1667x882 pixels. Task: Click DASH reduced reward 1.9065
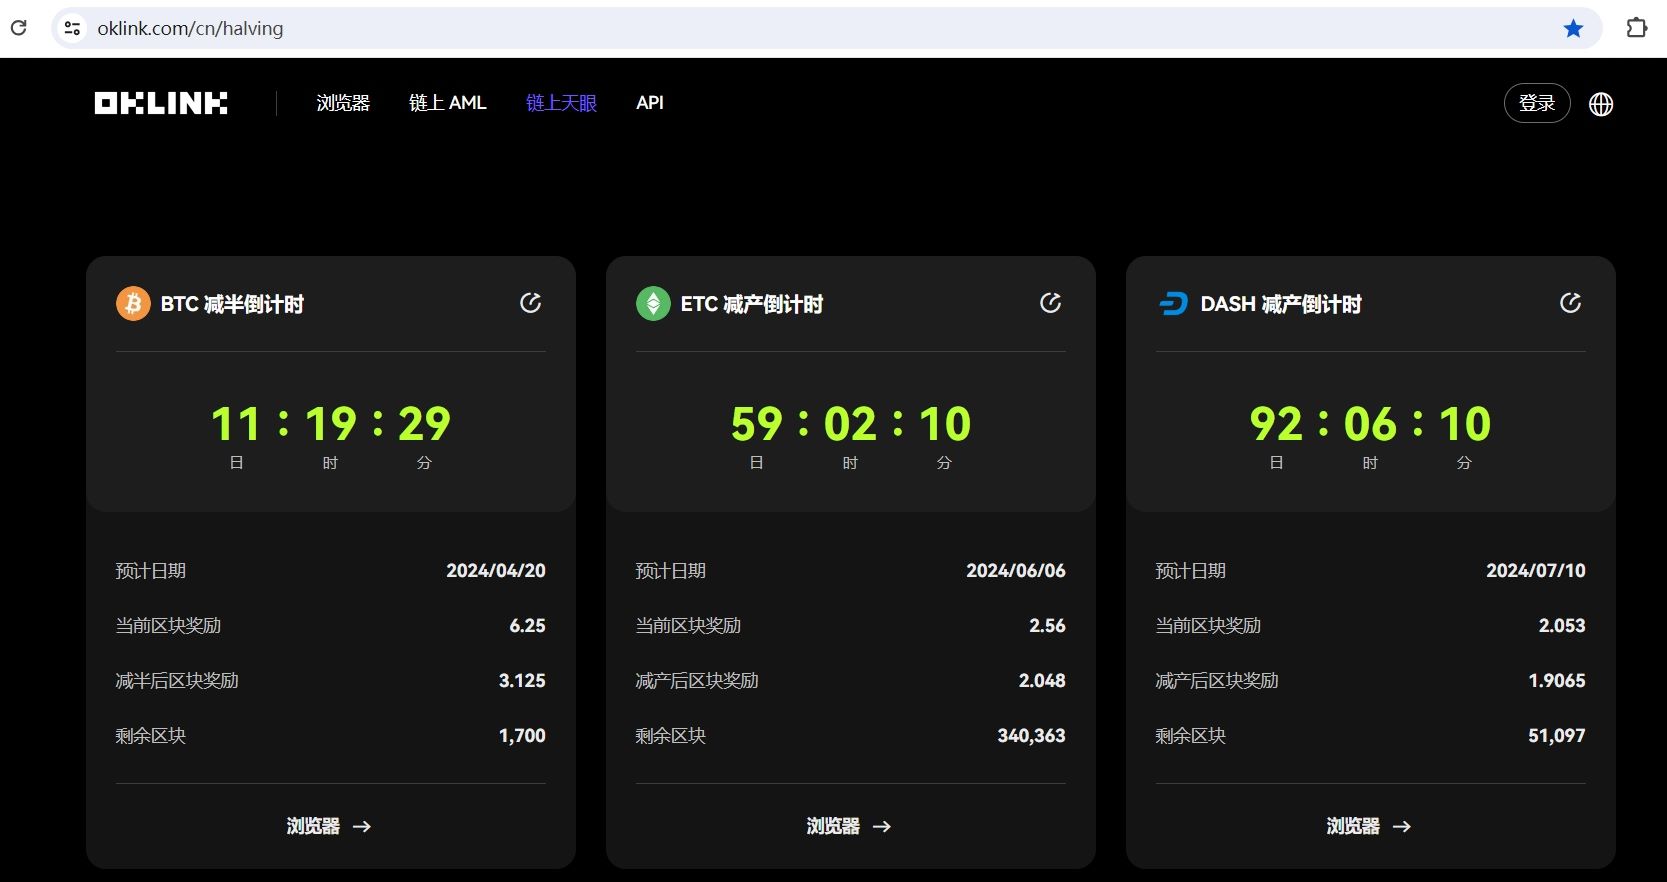[x=1557, y=681]
